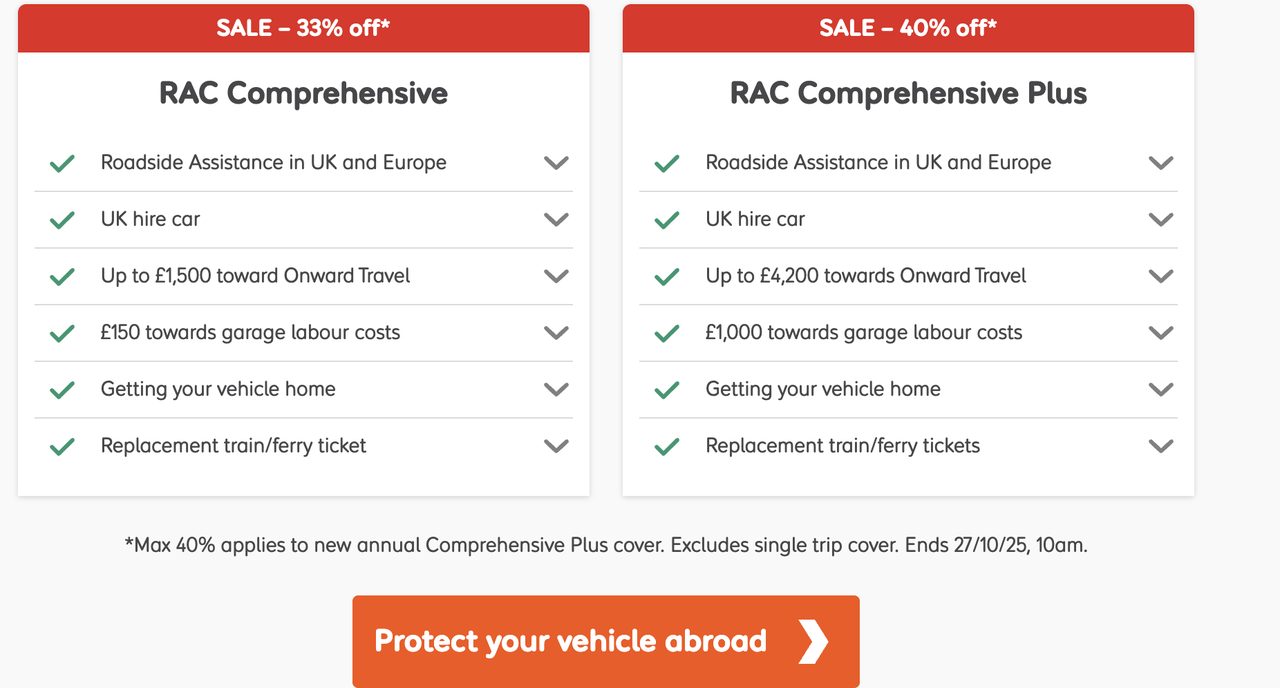Expand Roadside Assistance chevron under RAC Comprehensive

[556, 163]
